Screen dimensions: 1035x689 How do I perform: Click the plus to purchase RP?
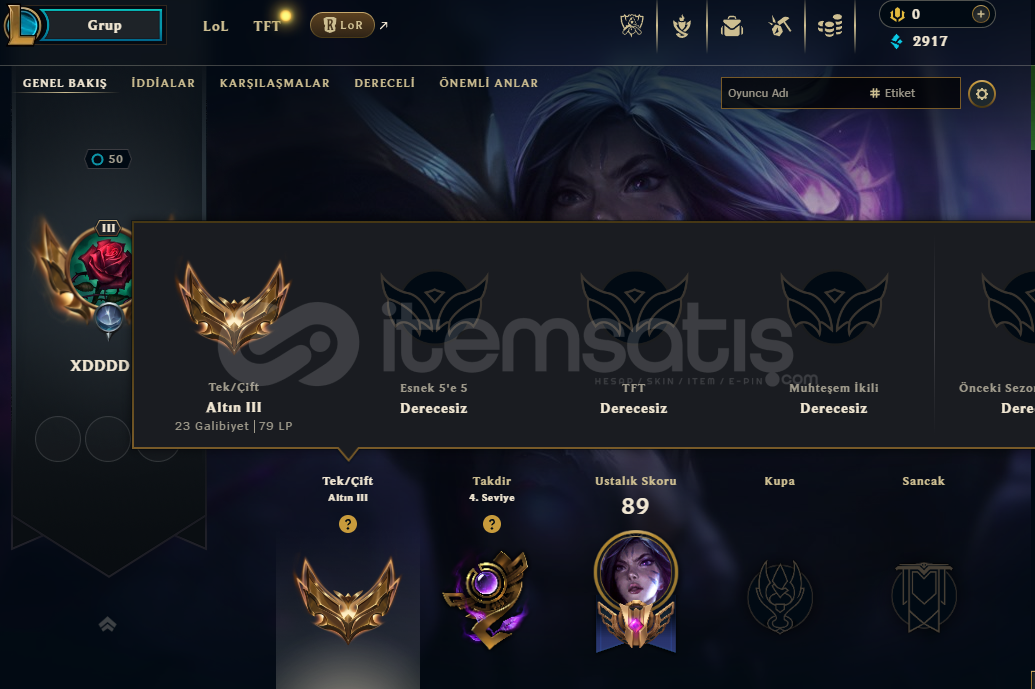[981, 14]
